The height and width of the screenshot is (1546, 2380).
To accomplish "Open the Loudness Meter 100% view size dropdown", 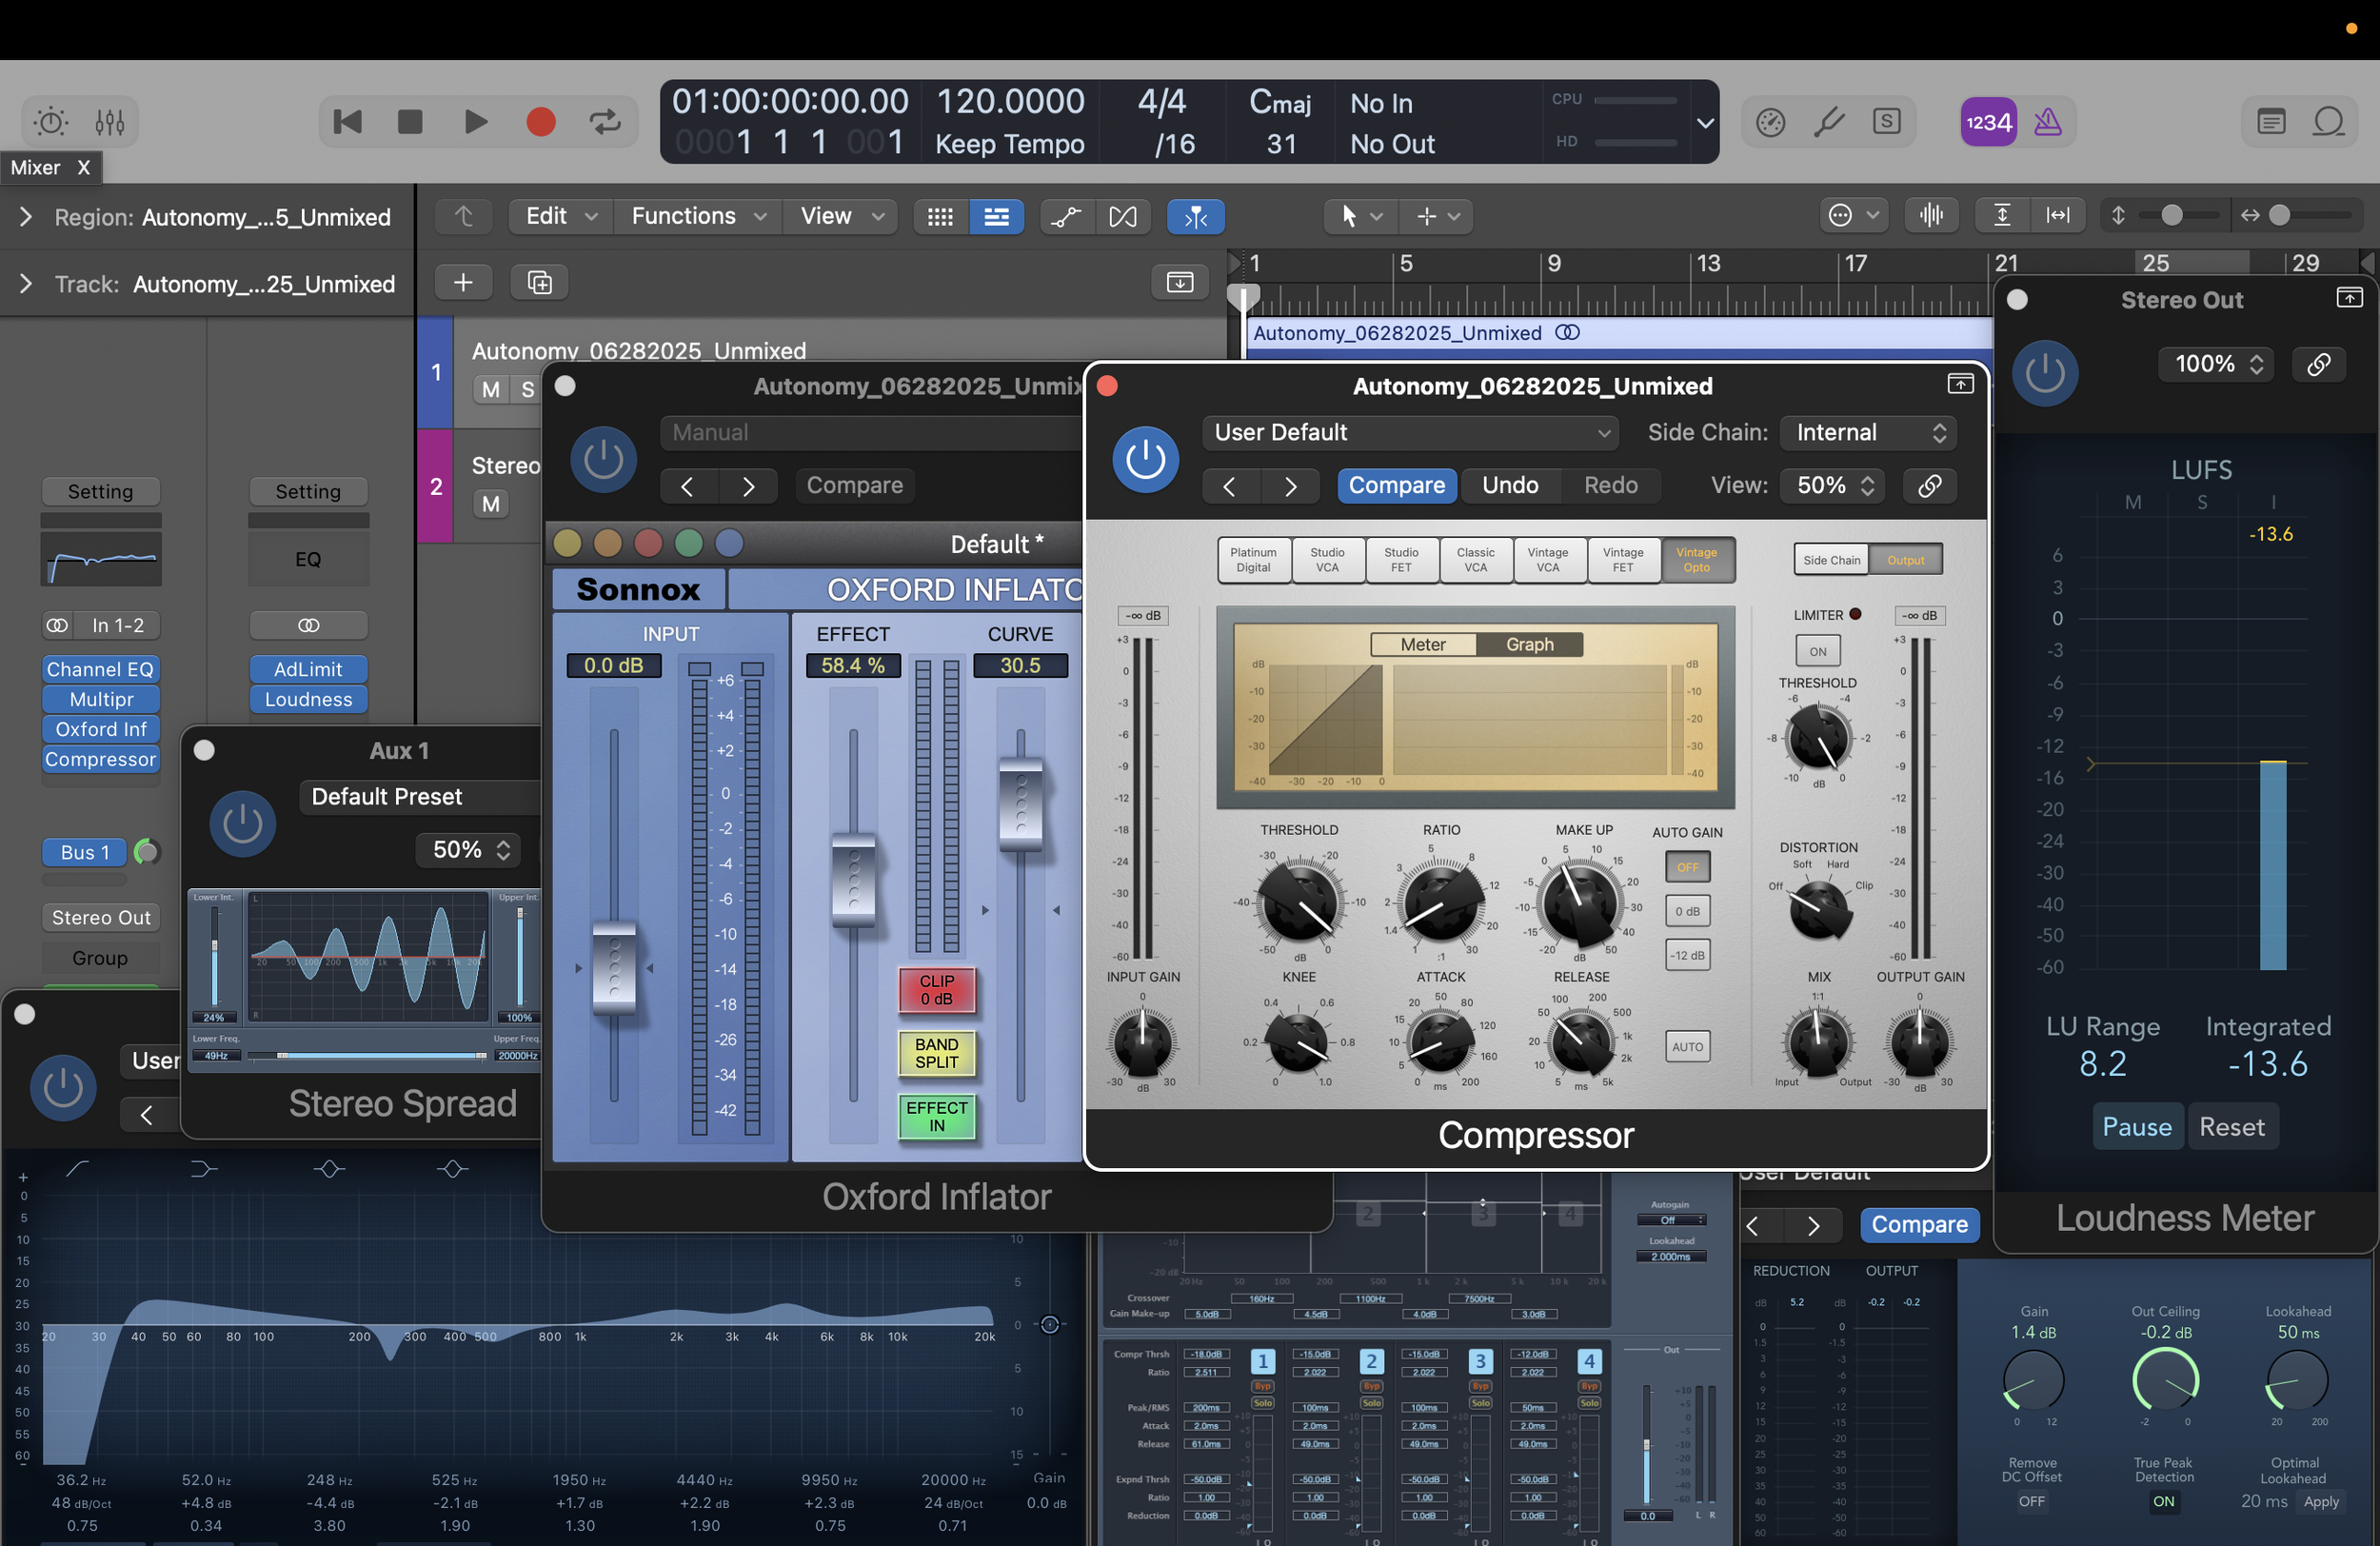I will pos(2216,364).
